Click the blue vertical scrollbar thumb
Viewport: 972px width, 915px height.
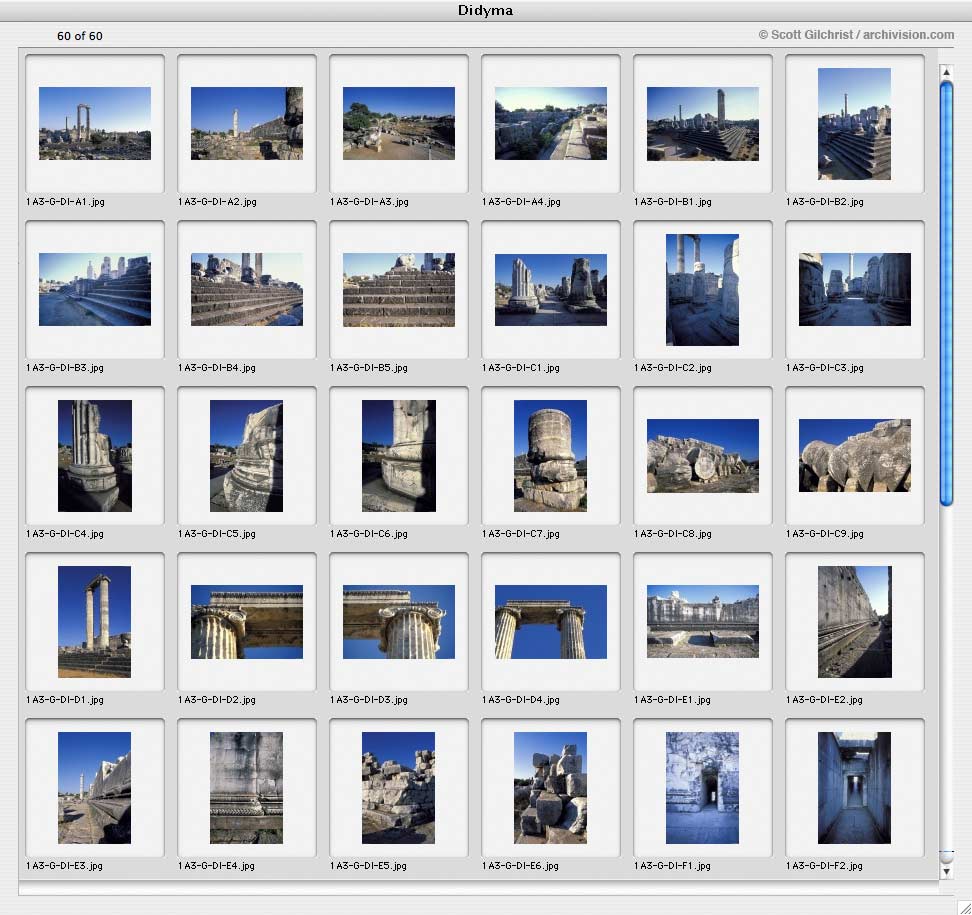[x=947, y=294]
